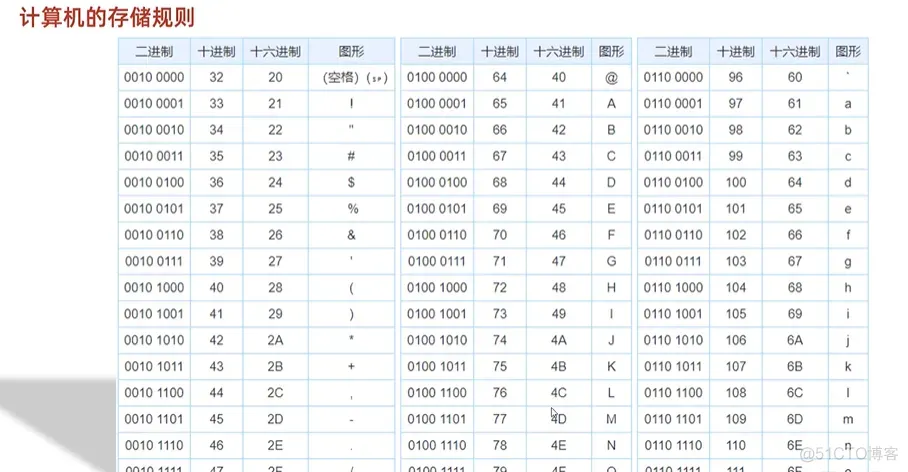This screenshot has width=908, height=472.
Task: Click binary cell 0110 0101
Action: (x=673, y=209)
